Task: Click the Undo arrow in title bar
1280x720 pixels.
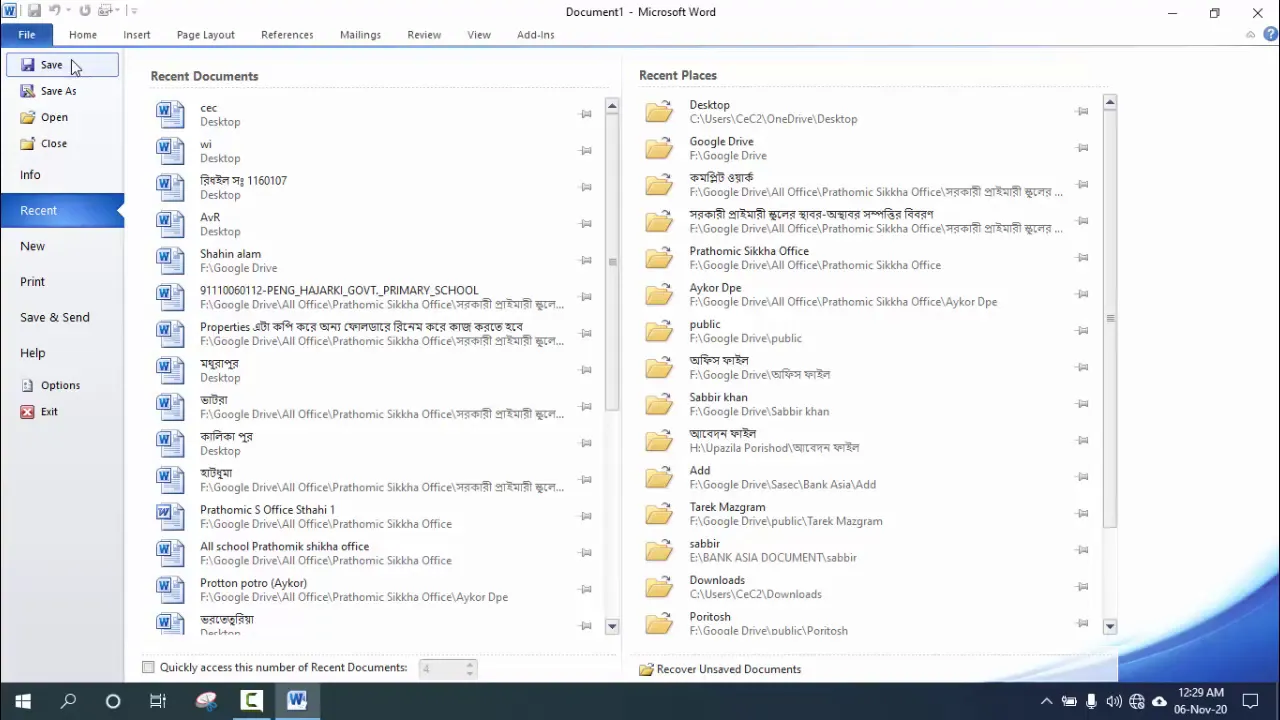Action: (x=56, y=11)
